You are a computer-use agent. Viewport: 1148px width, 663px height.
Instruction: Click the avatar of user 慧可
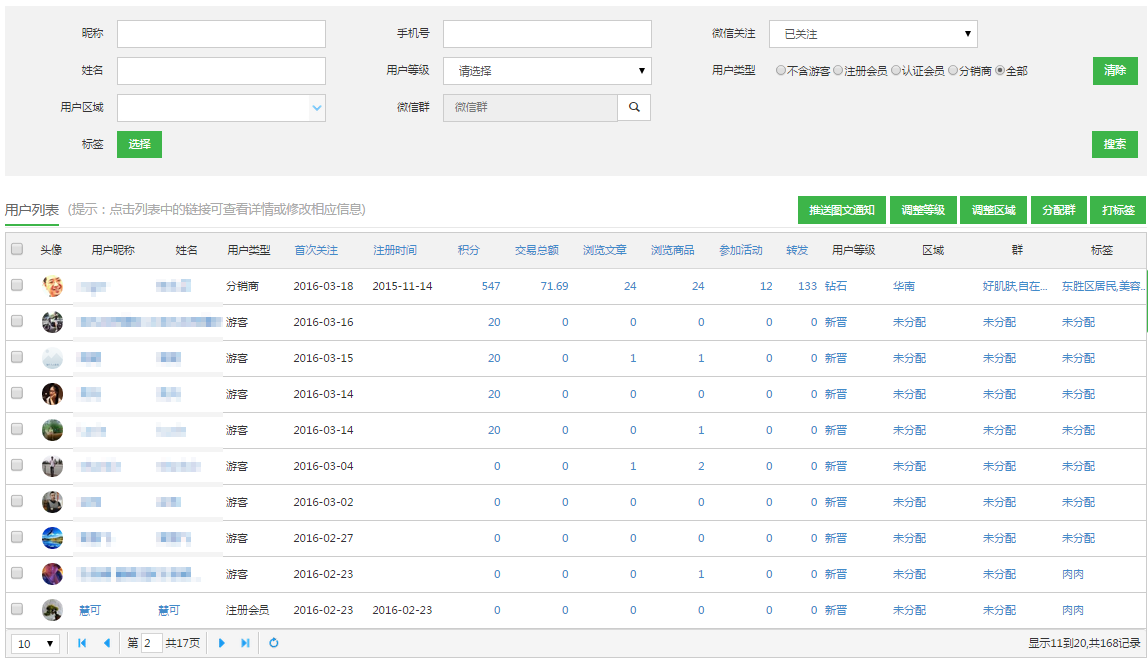52,610
